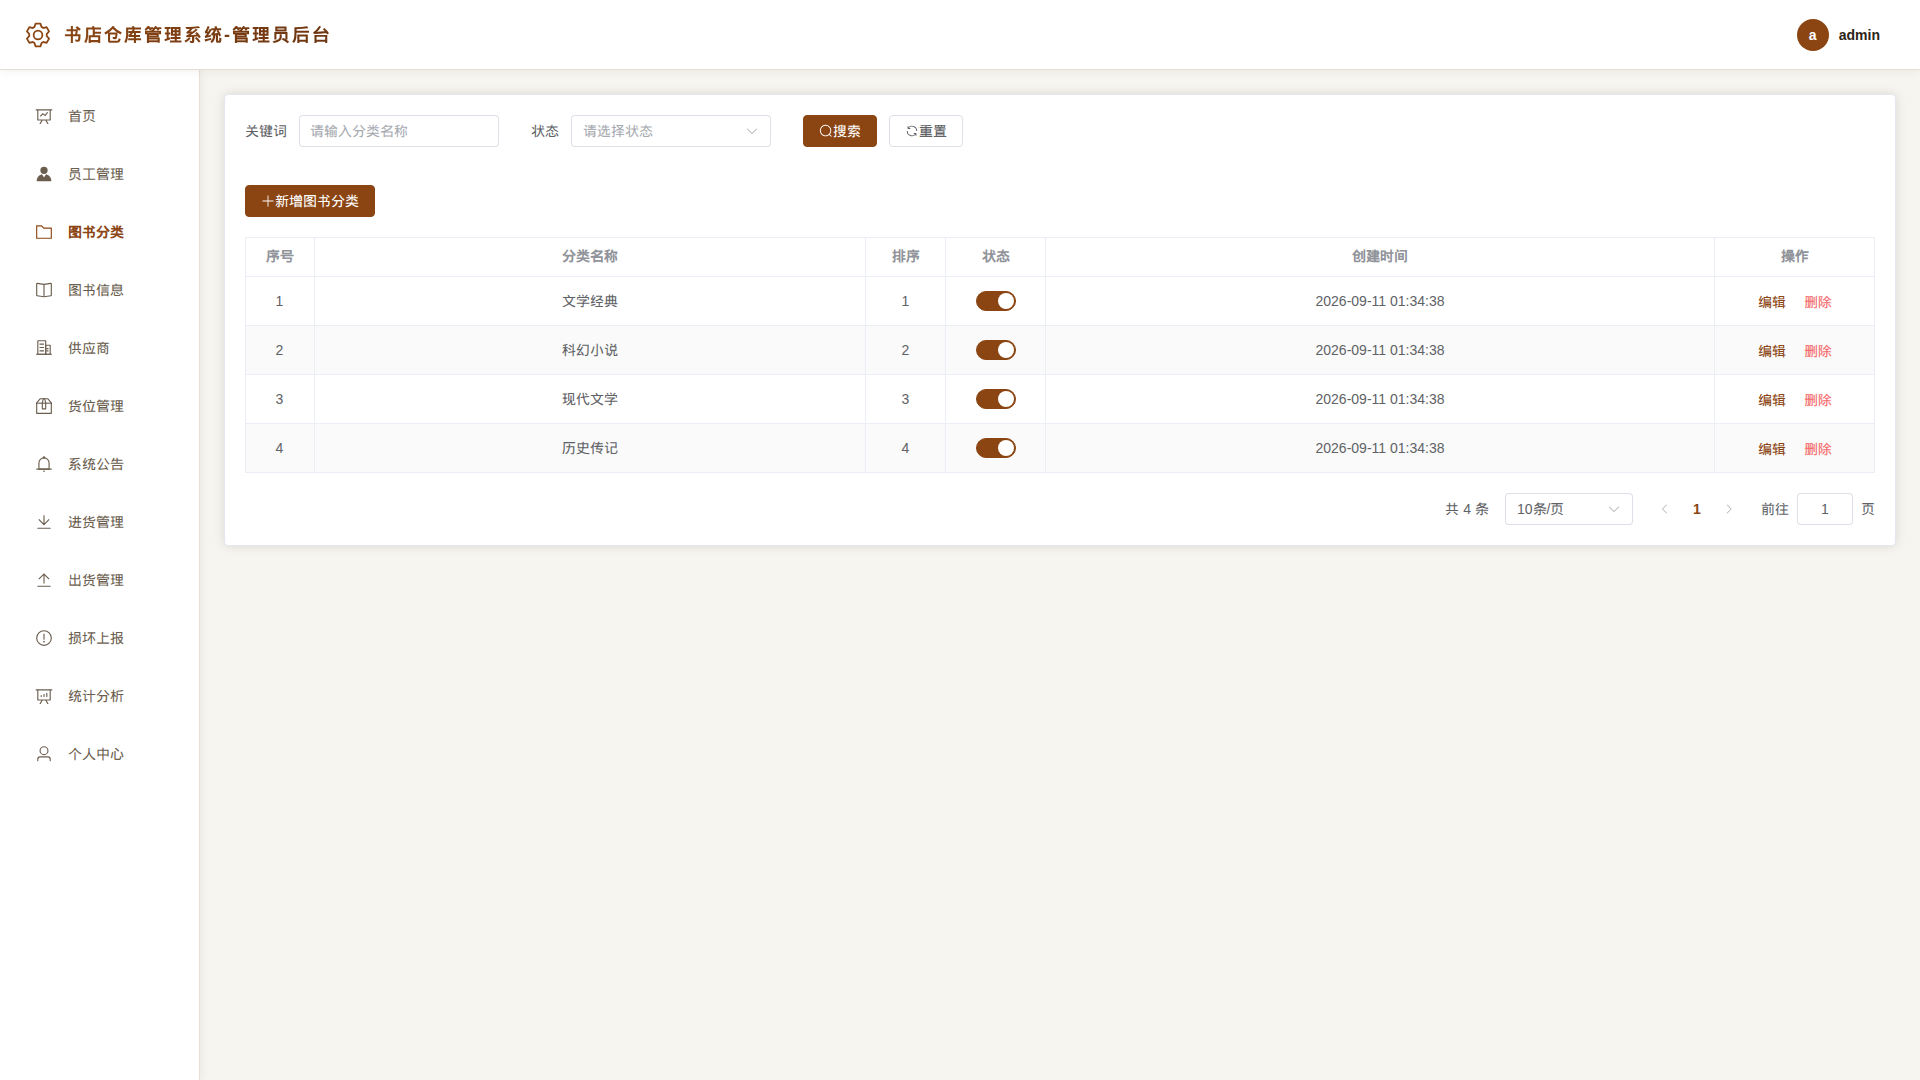Go to 货位管理 menu item
The image size is (1920, 1080).
(x=100, y=406)
